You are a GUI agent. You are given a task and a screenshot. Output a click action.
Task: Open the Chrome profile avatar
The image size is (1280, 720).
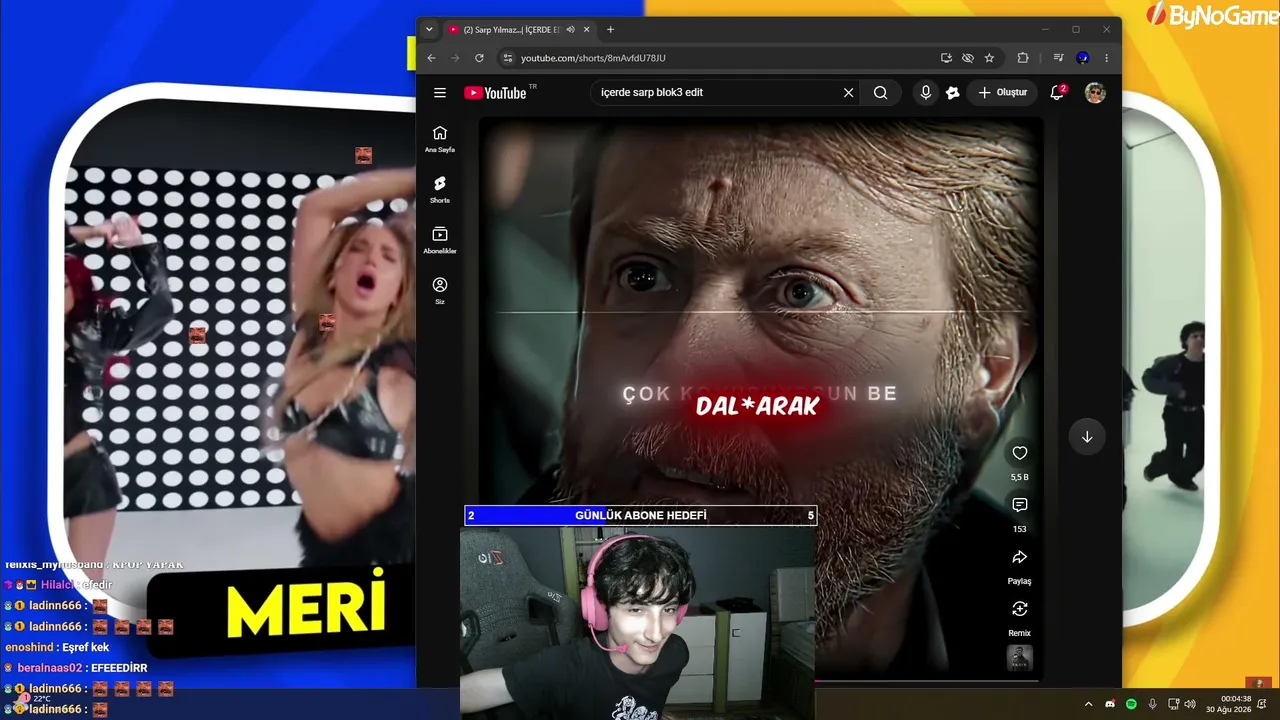pos(1082,58)
